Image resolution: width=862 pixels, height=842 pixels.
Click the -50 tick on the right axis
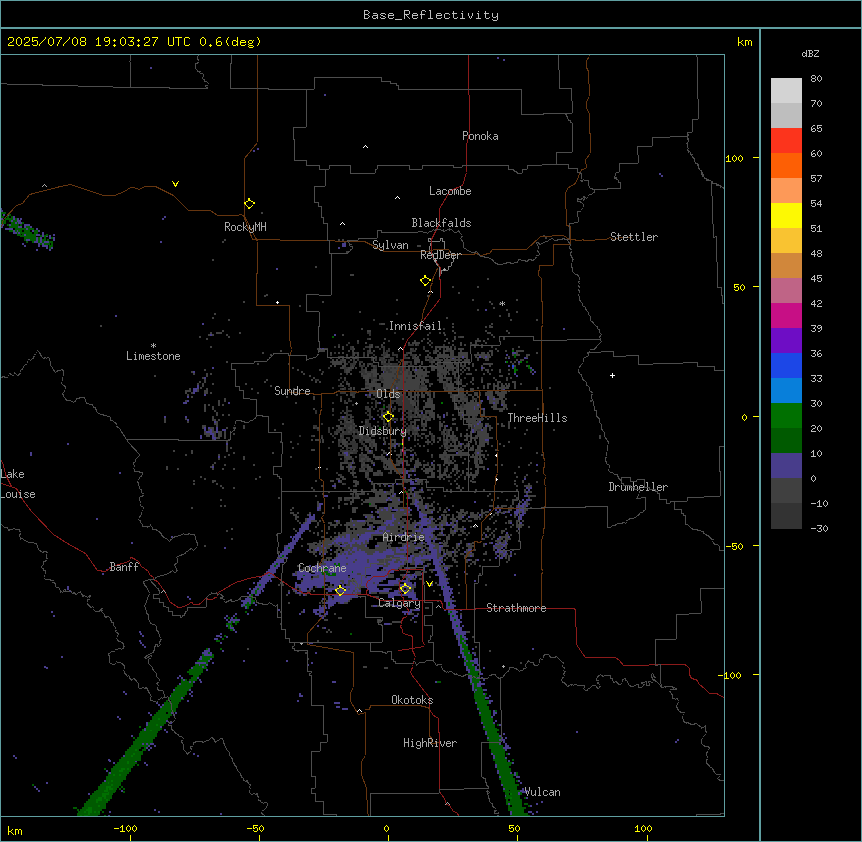[734, 546]
